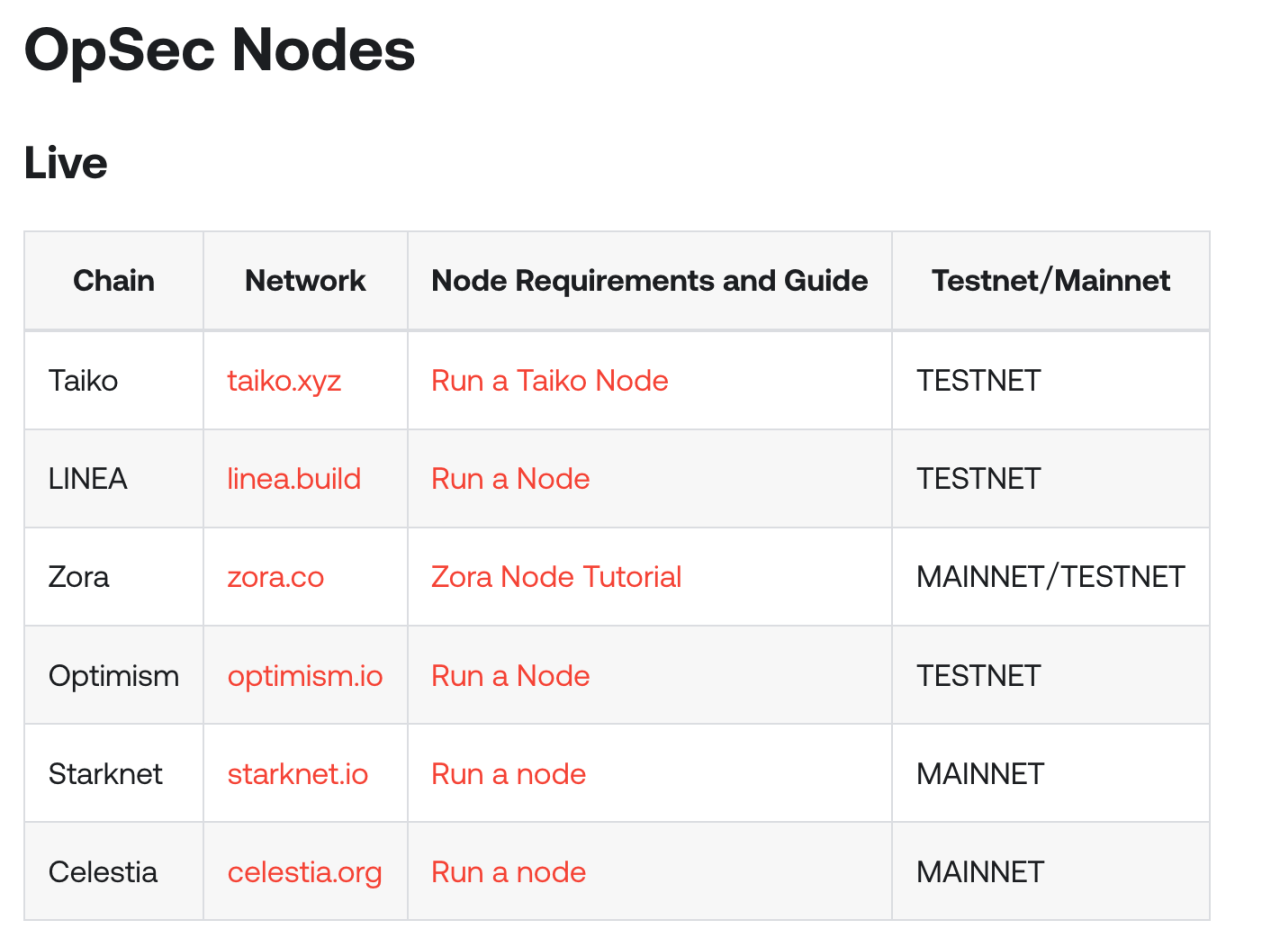Image resolution: width=1271 pixels, height=938 pixels.
Task: Click the Network column header
Action: 305,281
